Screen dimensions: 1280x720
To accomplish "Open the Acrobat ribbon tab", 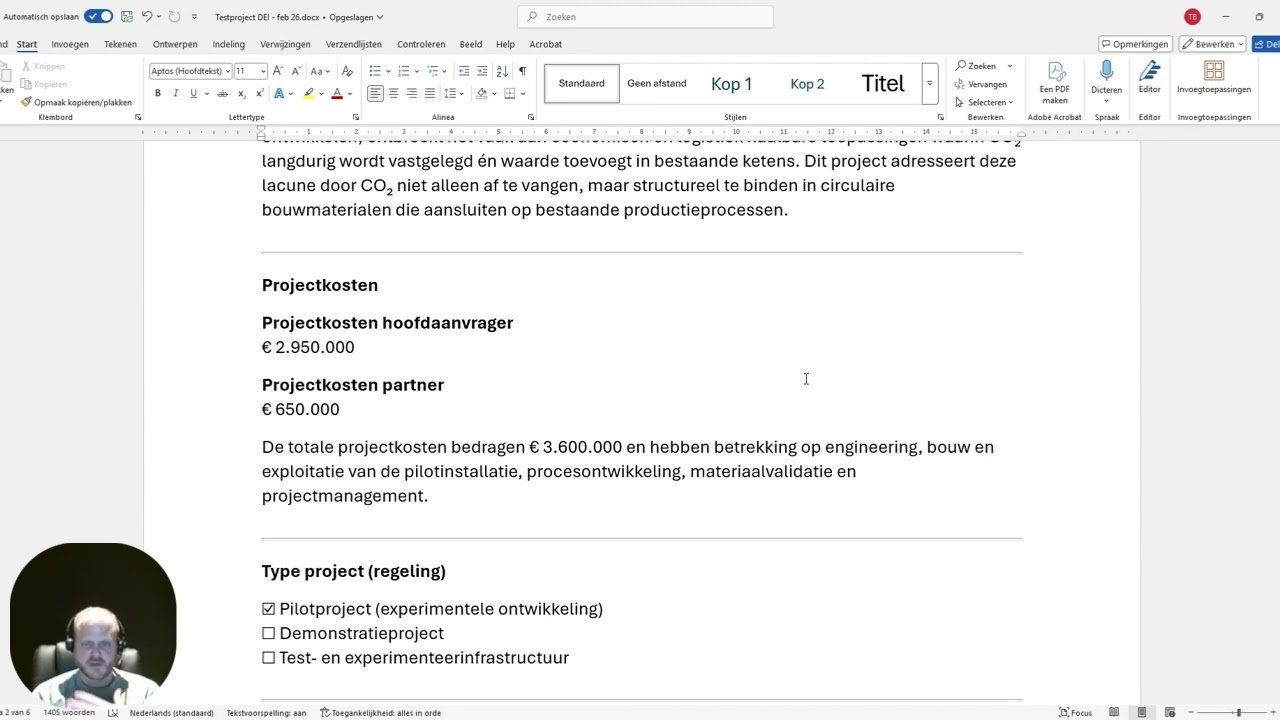I will pyautogui.click(x=546, y=44).
